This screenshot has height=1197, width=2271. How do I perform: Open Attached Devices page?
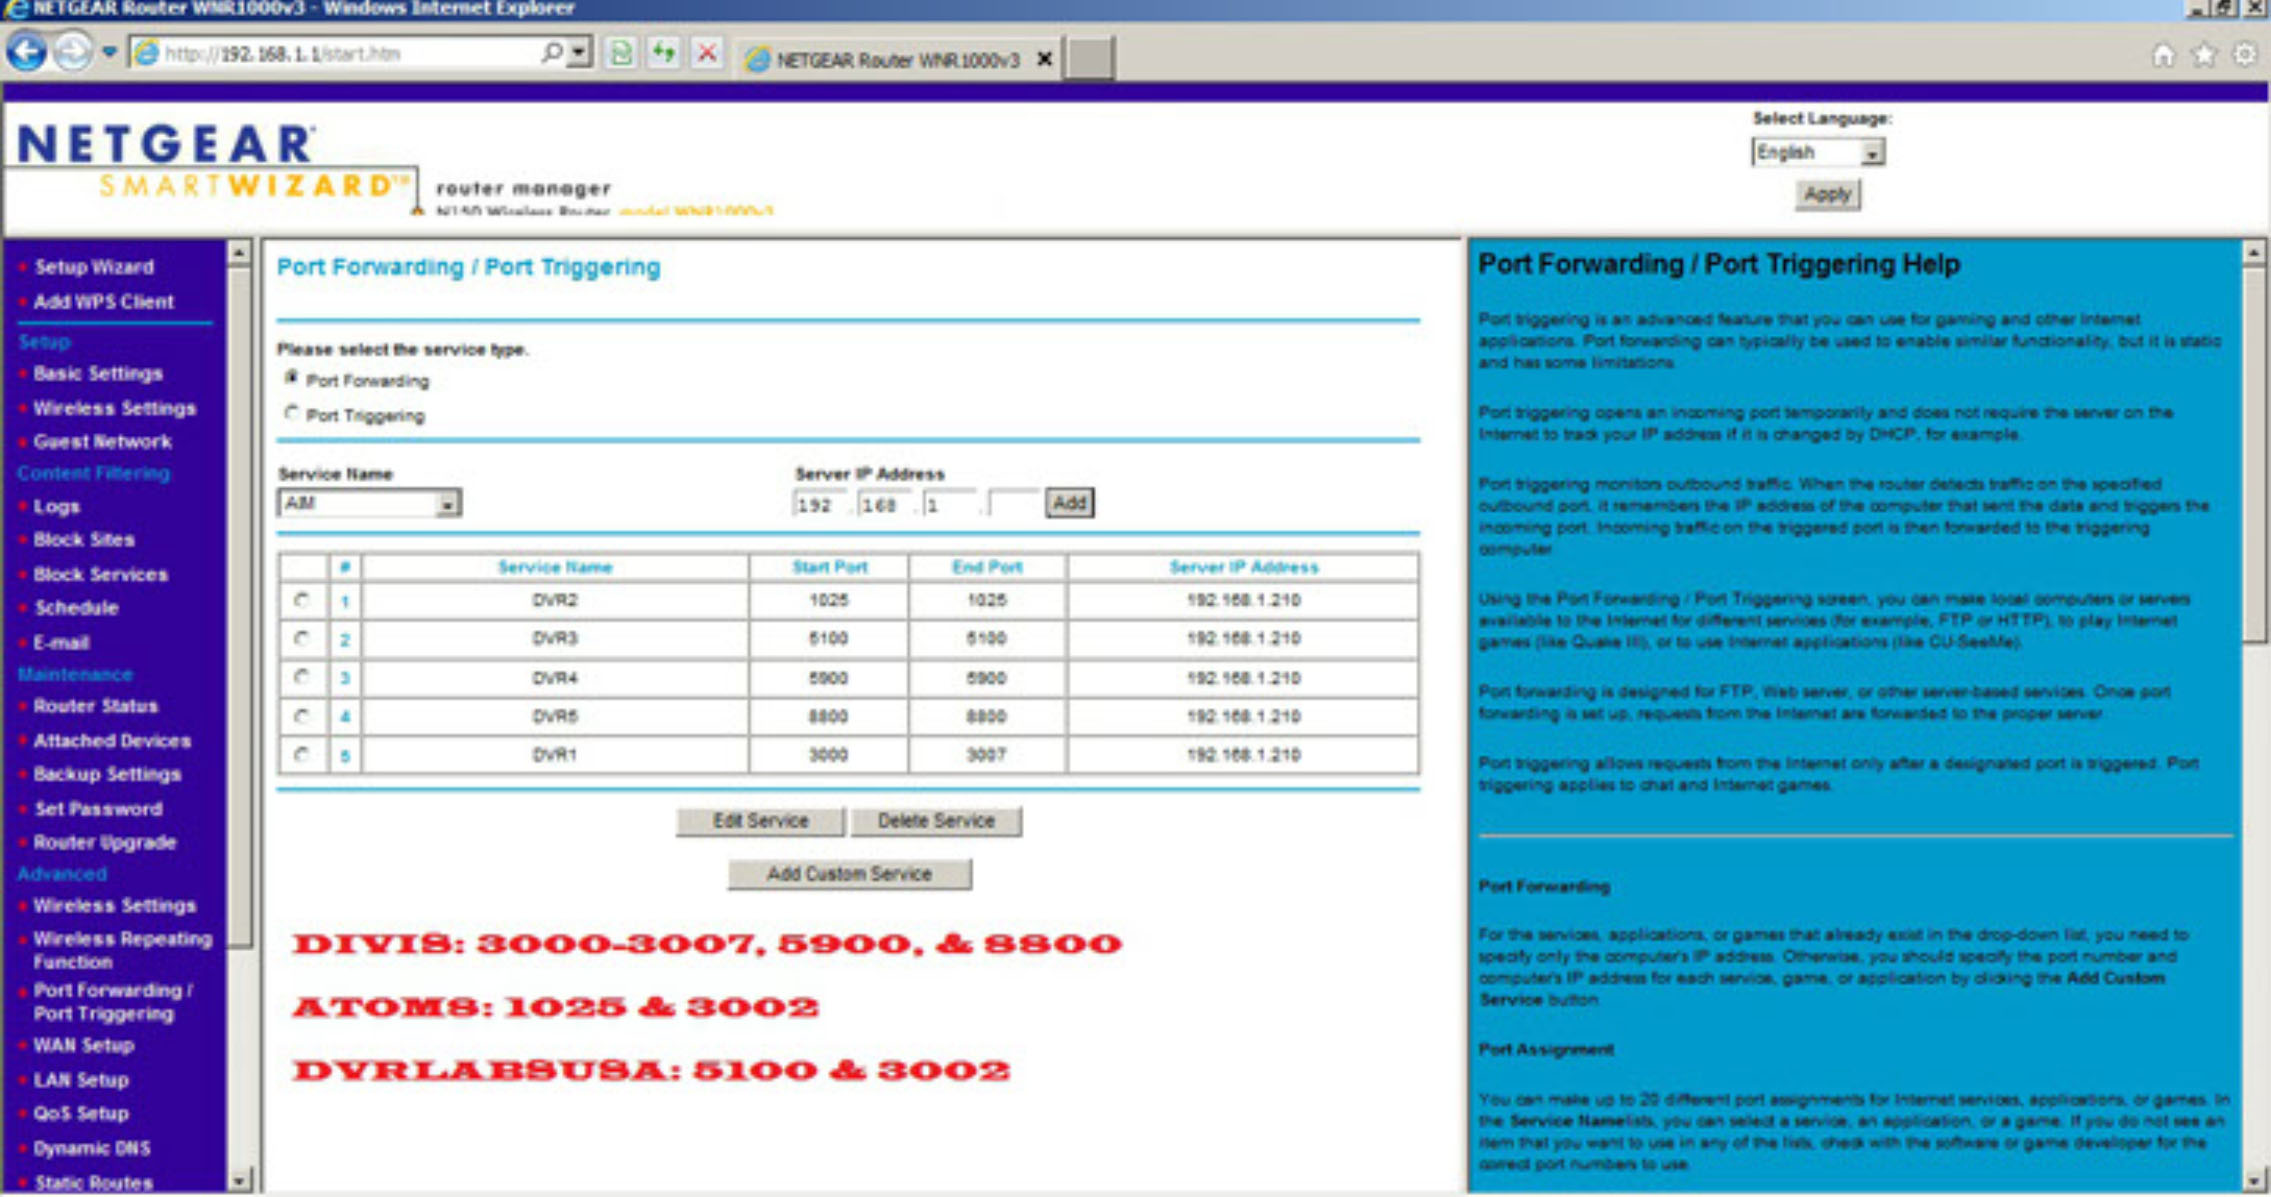point(112,741)
